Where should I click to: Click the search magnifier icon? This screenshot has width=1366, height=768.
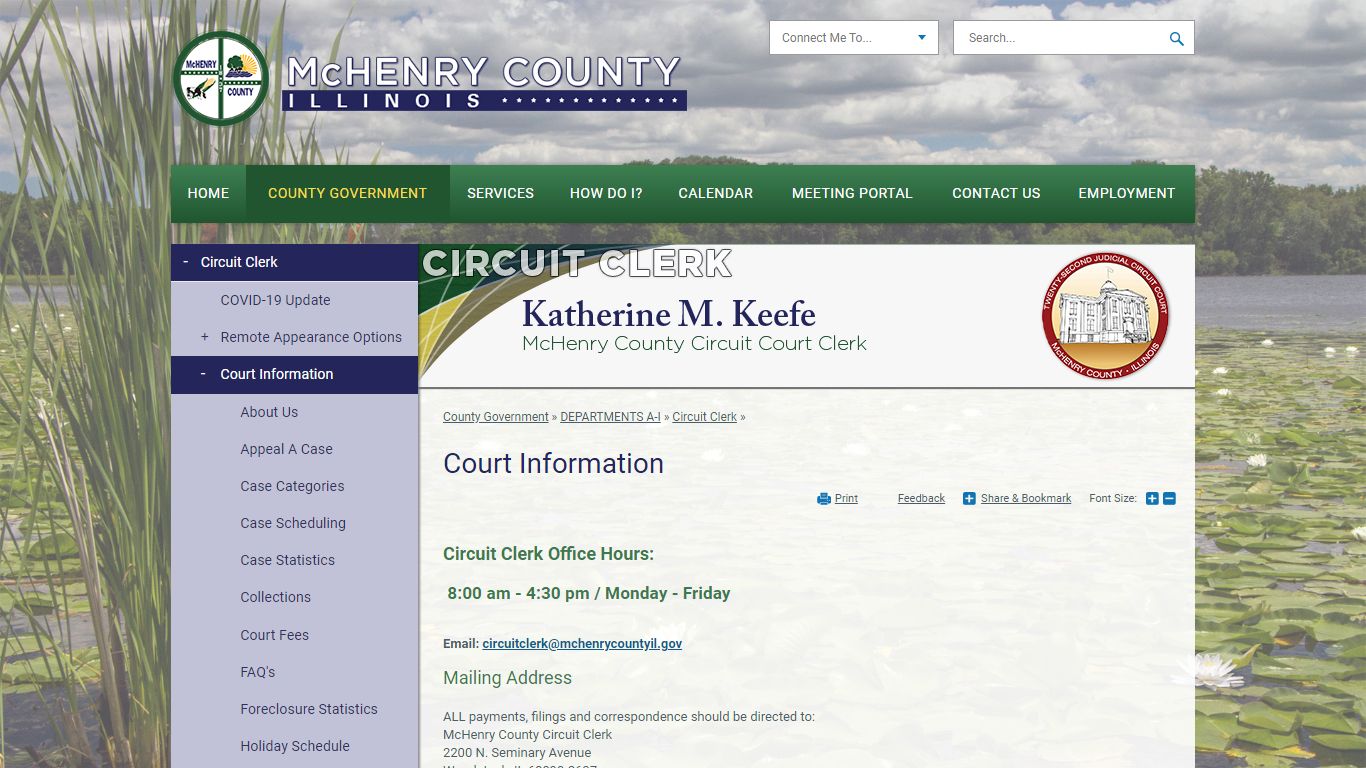(1176, 39)
